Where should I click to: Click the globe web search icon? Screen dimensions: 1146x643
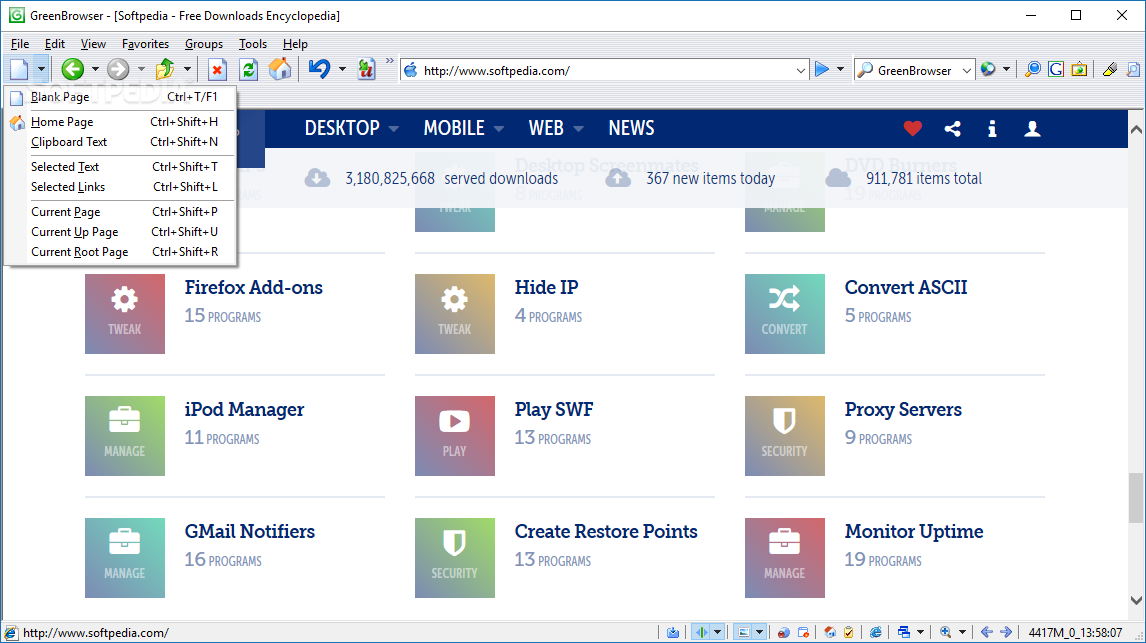[988, 69]
